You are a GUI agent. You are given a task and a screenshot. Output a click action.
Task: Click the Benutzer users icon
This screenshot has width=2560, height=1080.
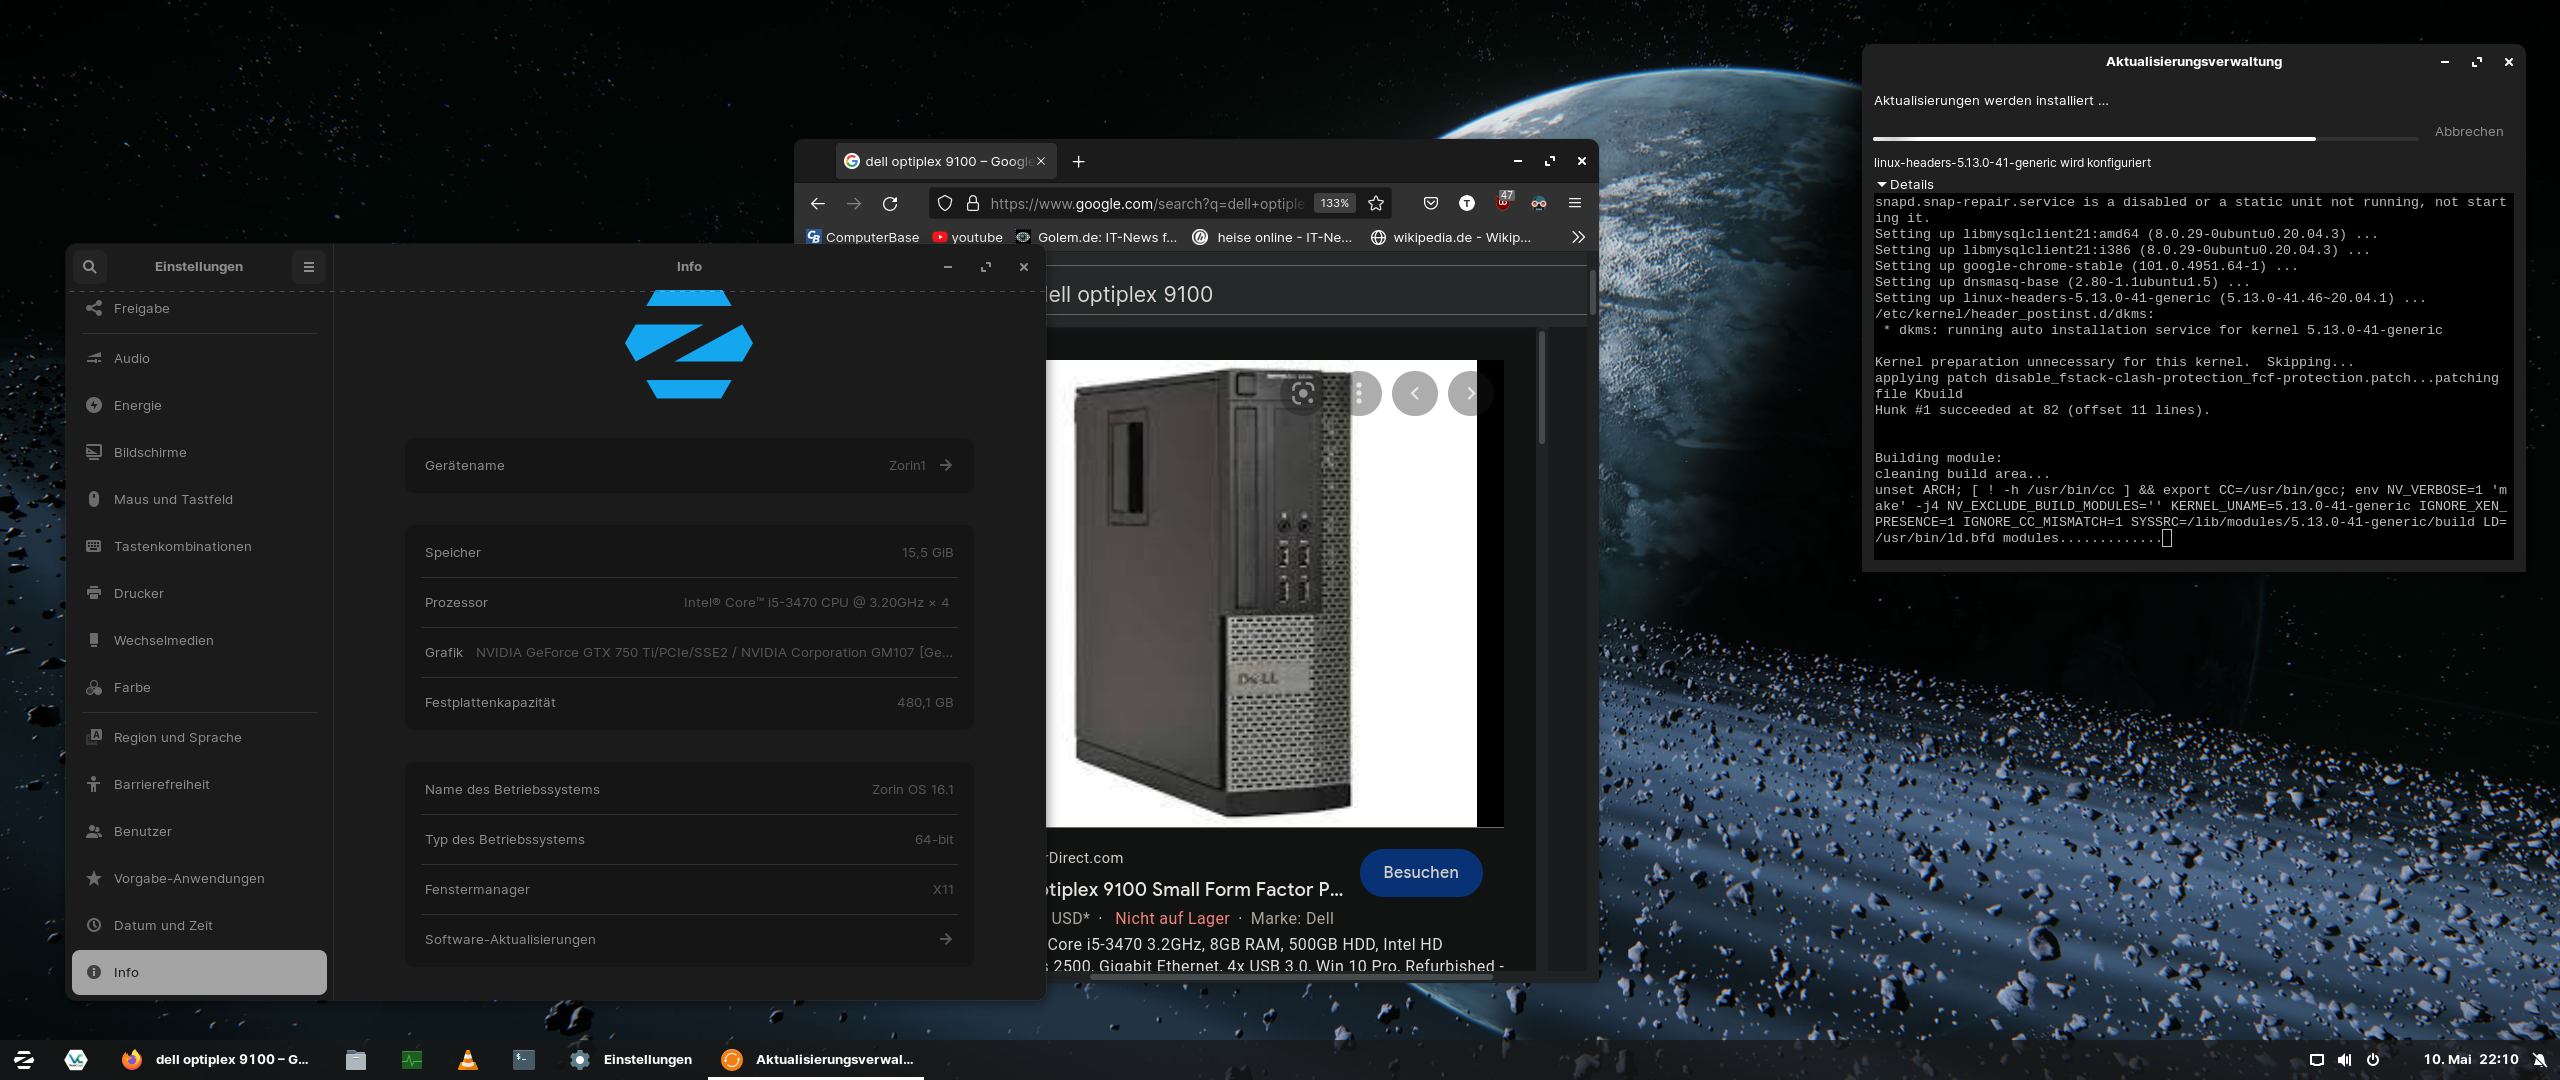pyautogui.click(x=94, y=832)
